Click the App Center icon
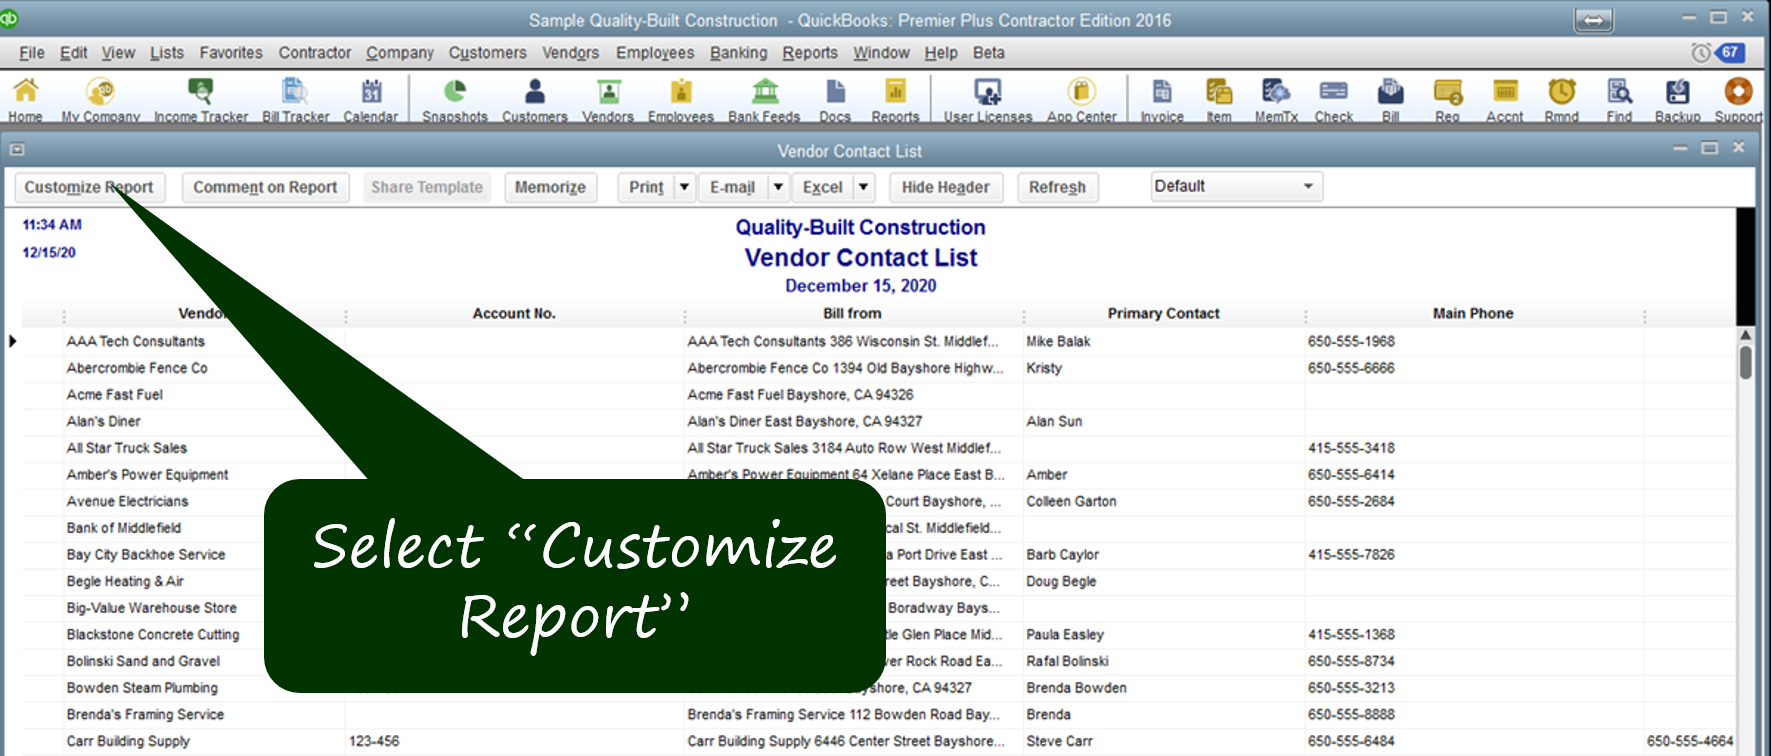 point(1081,98)
